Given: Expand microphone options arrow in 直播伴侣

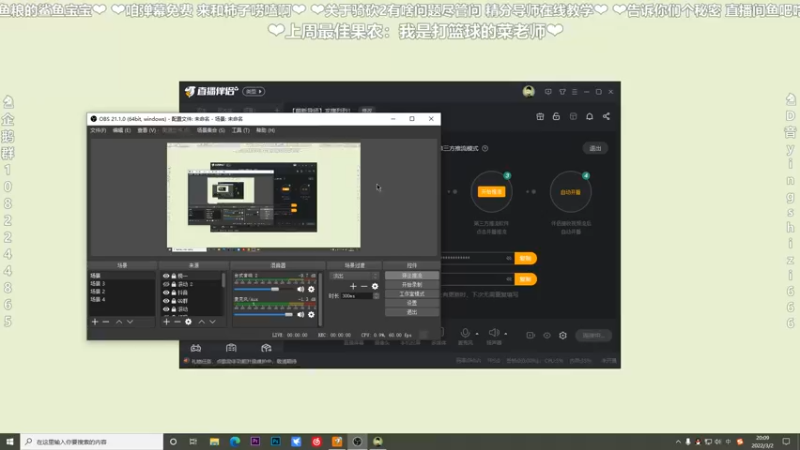Looking at the screenshot, I should tap(477, 334).
